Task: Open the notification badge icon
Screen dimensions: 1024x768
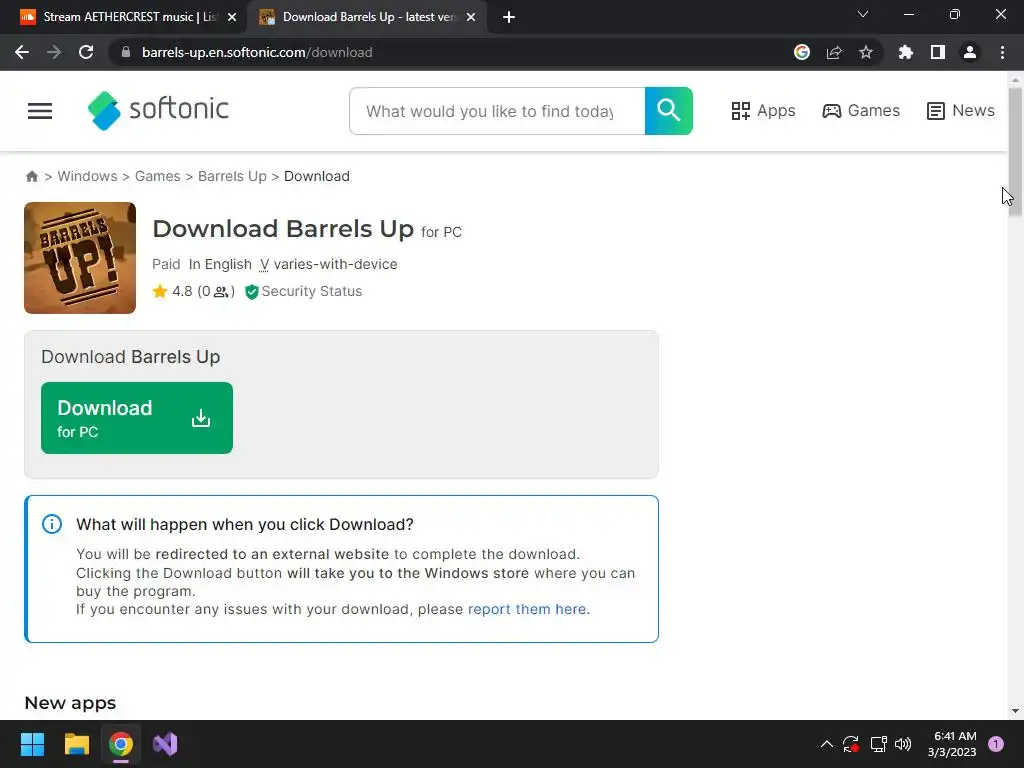Action: pos(996,744)
